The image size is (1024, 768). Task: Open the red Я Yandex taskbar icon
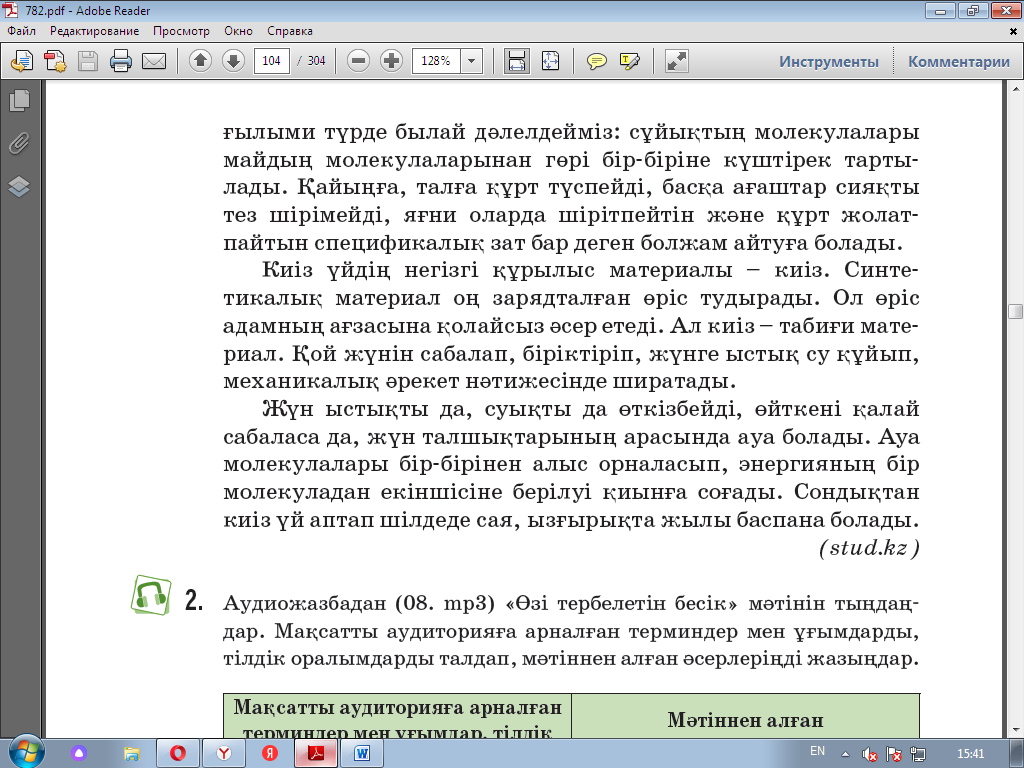point(270,754)
